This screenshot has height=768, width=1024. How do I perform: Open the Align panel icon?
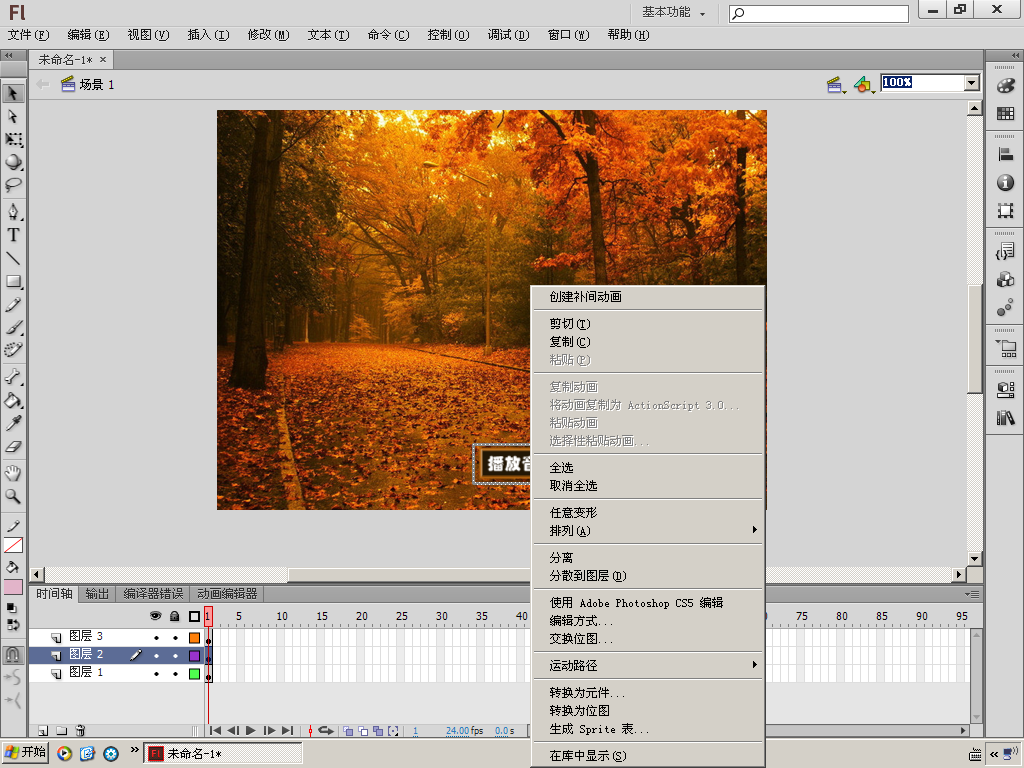[x=1005, y=155]
